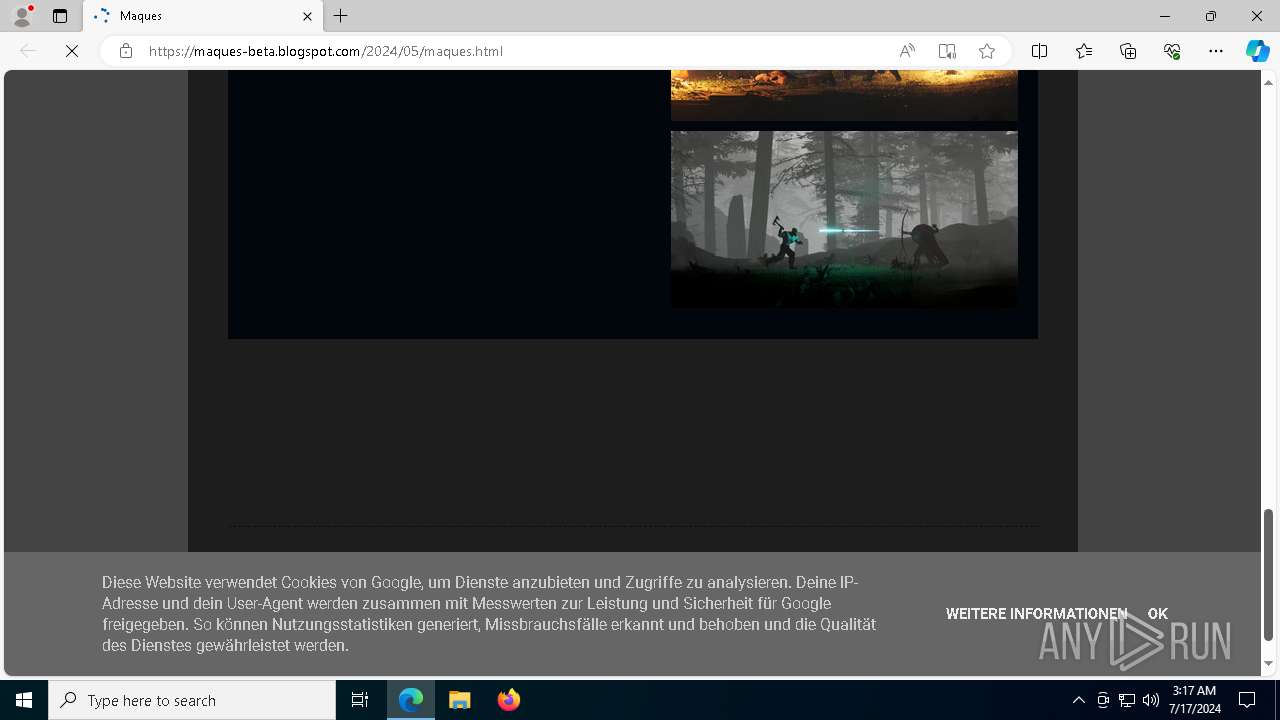Open Browser essentials icon
The height and width of the screenshot is (720, 1280).
[x=1172, y=51]
